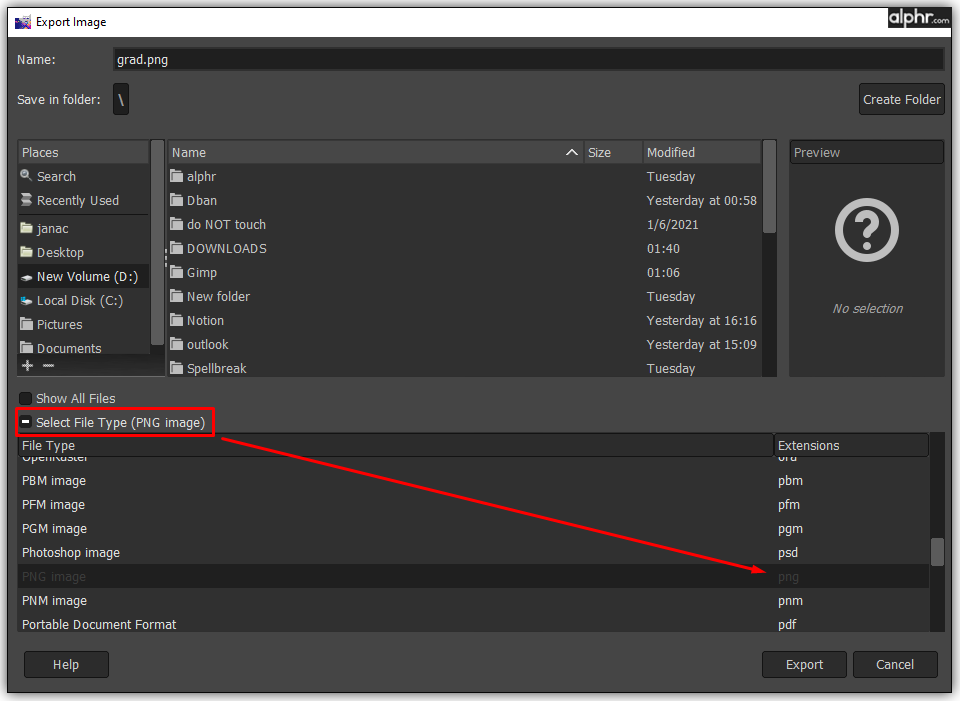Select PGM image file type
The width and height of the screenshot is (960, 701).
click(x=473, y=528)
